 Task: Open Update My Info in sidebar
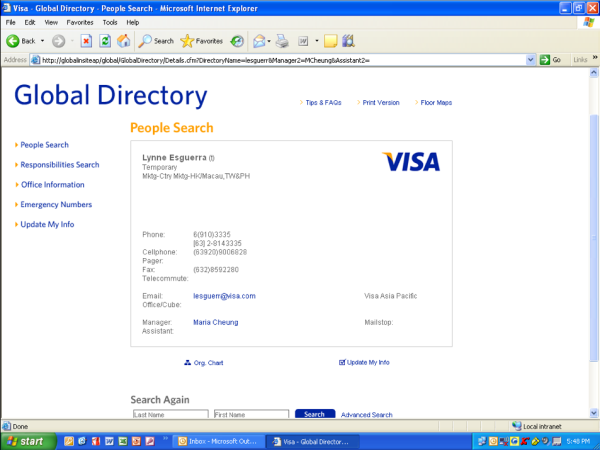(47, 225)
